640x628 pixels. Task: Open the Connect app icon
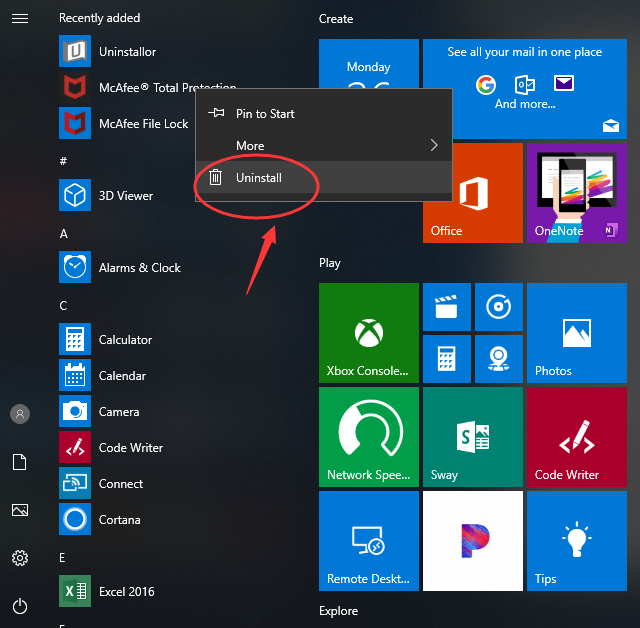[75, 483]
